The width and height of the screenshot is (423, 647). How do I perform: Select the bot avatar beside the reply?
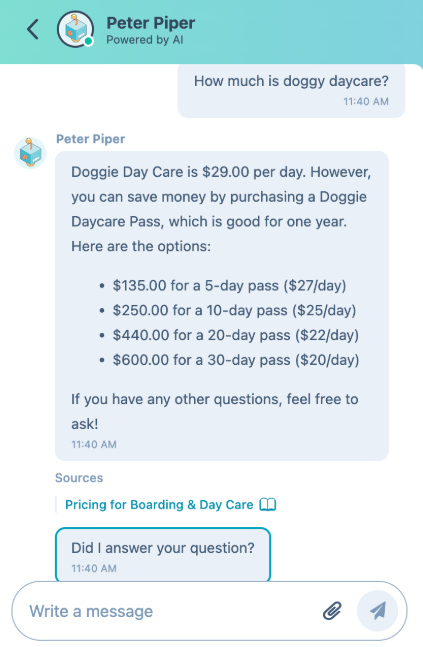coord(30,153)
